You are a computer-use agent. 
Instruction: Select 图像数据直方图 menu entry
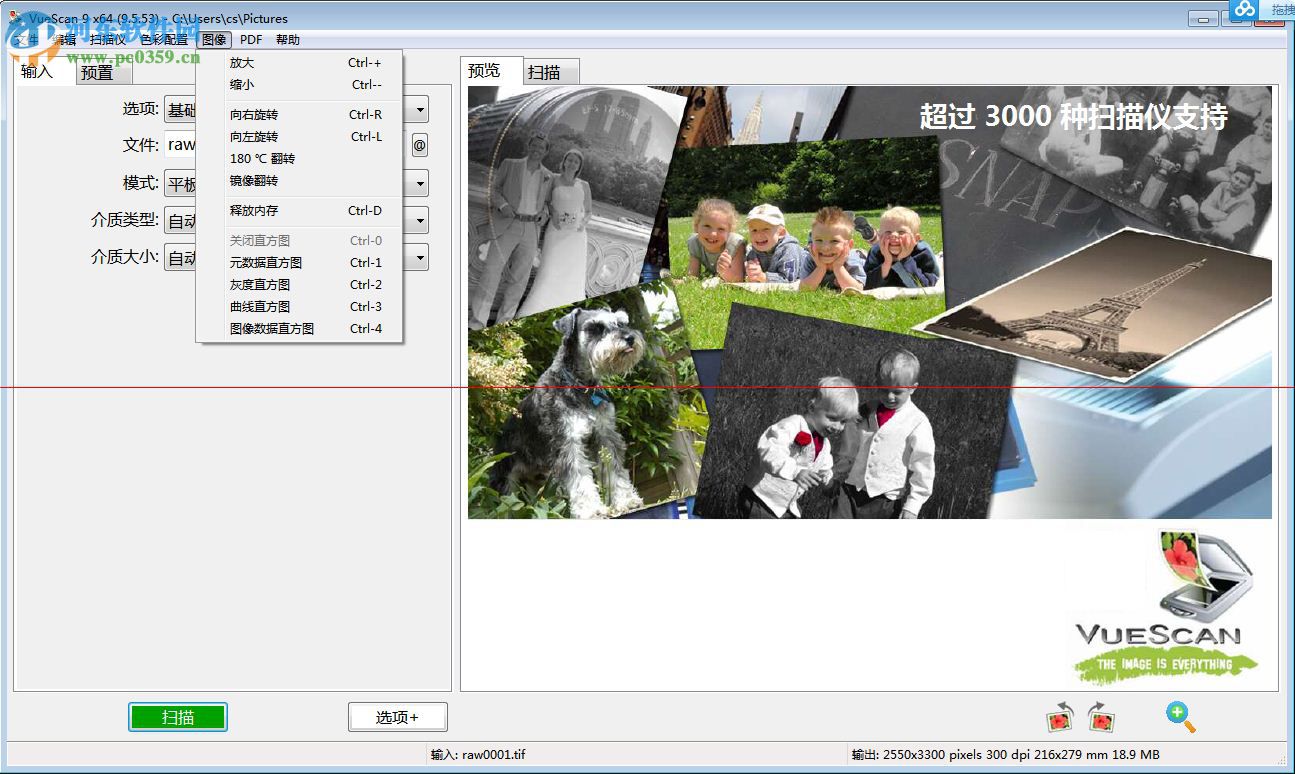pyautogui.click(x=300, y=329)
